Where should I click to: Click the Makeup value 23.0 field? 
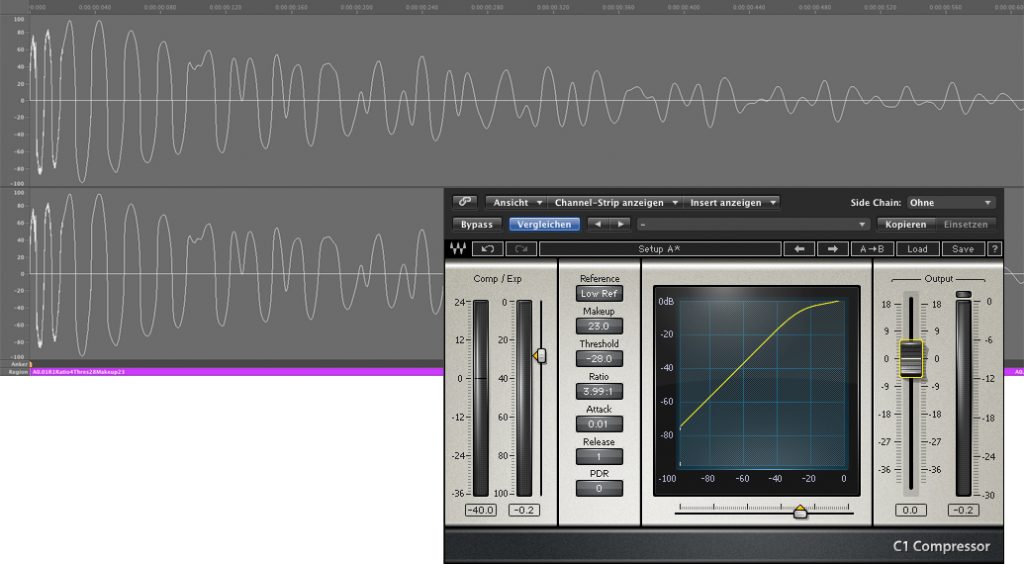[599, 326]
